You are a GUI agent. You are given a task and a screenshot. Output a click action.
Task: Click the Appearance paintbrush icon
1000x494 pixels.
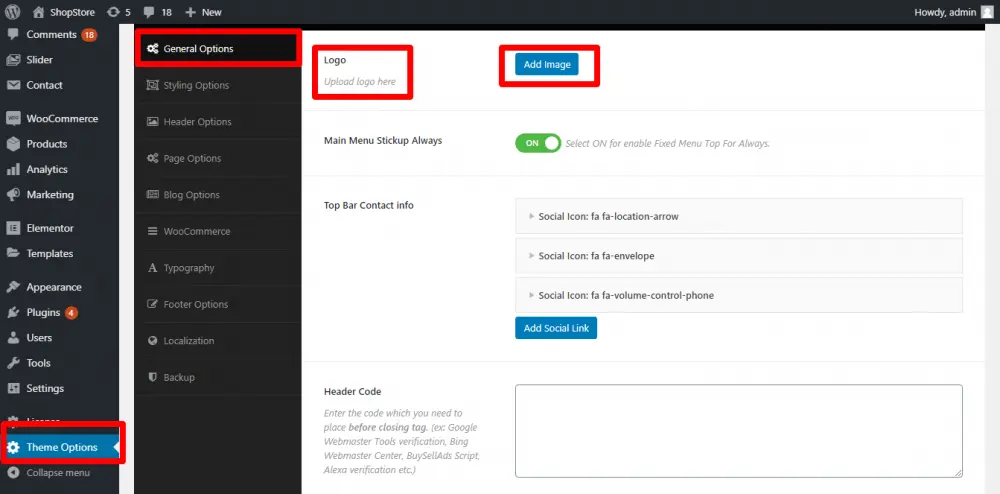(13, 287)
